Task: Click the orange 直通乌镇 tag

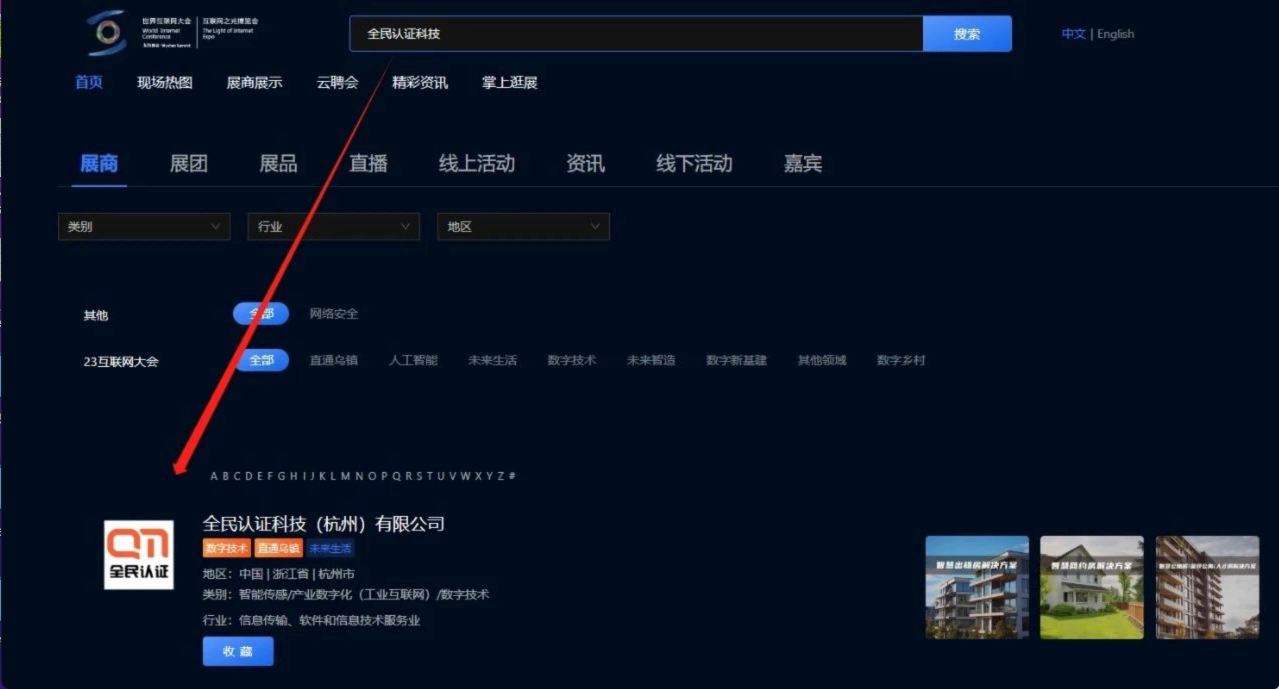Action: tap(279, 548)
